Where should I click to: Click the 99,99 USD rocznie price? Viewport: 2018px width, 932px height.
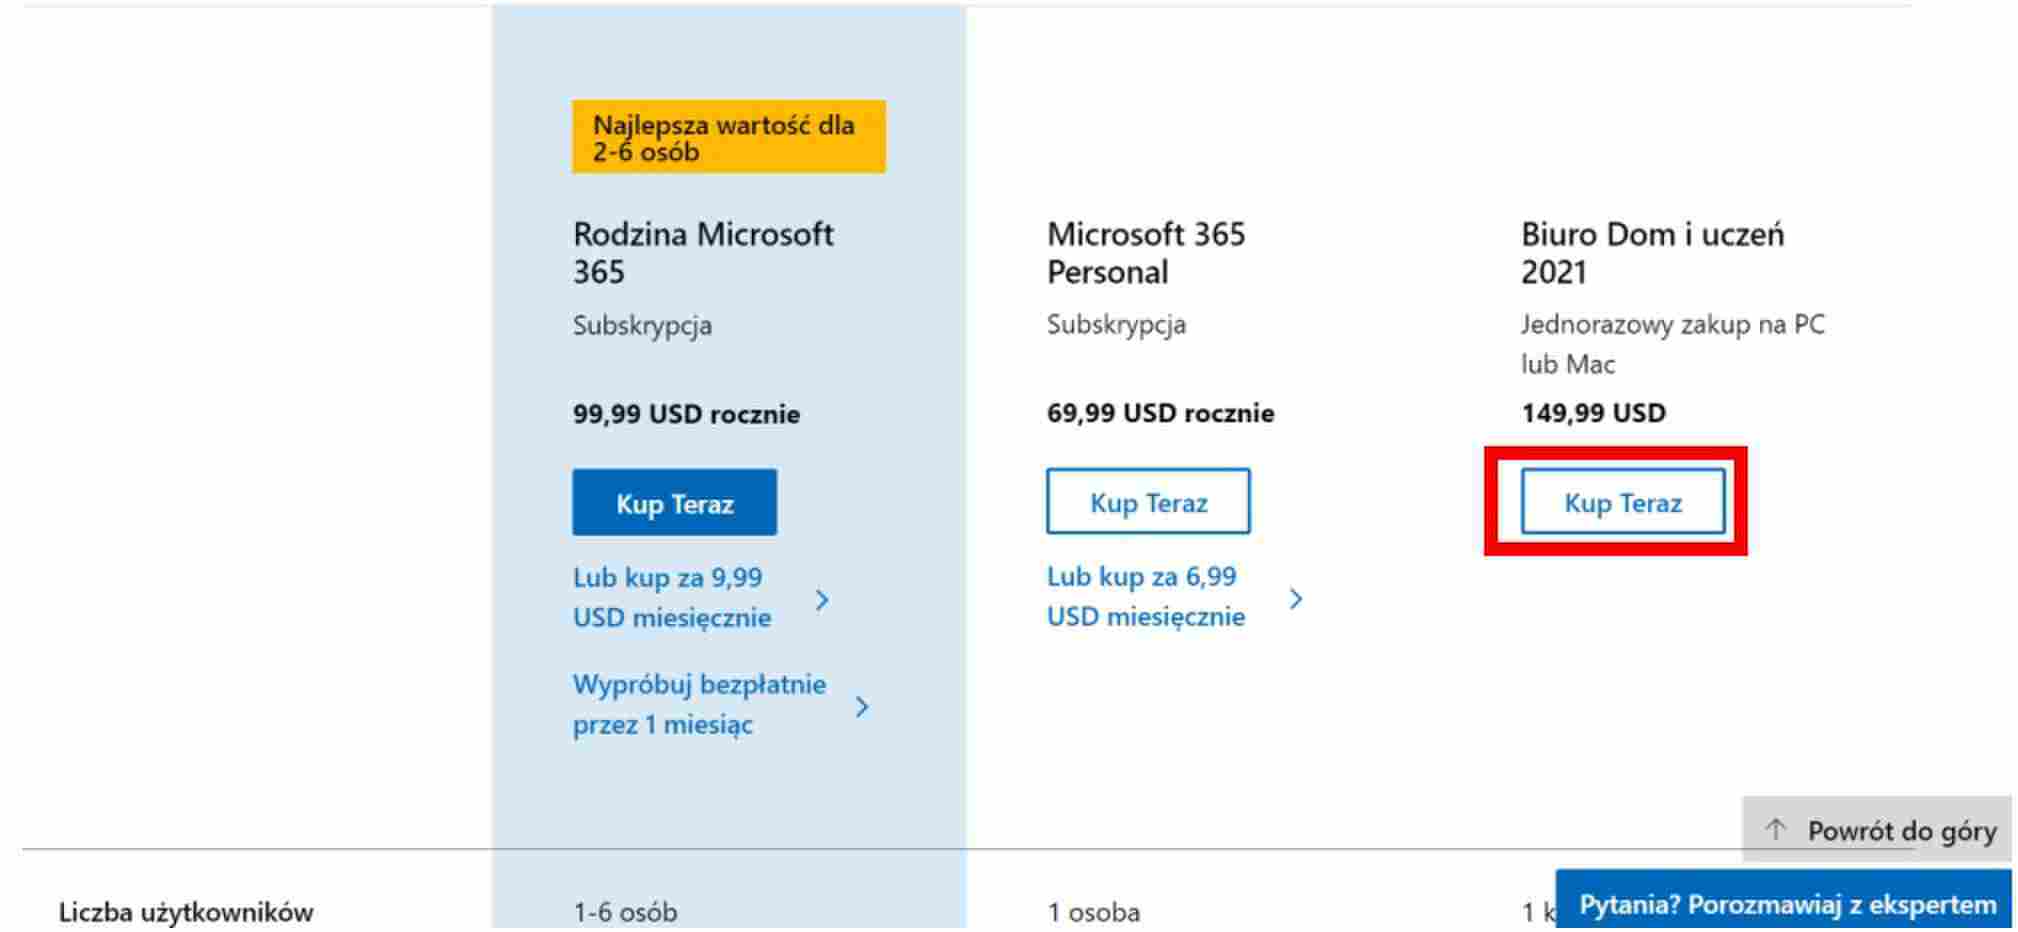click(686, 414)
